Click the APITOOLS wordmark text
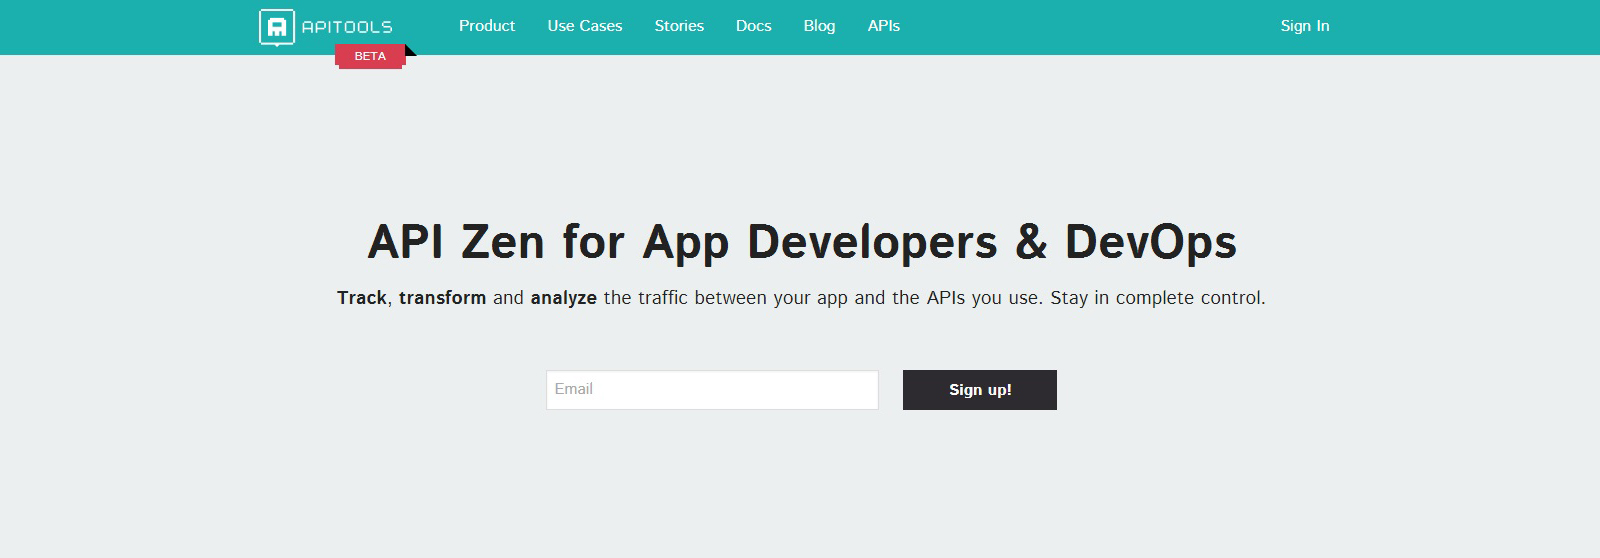1600x558 pixels. pos(347,28)
